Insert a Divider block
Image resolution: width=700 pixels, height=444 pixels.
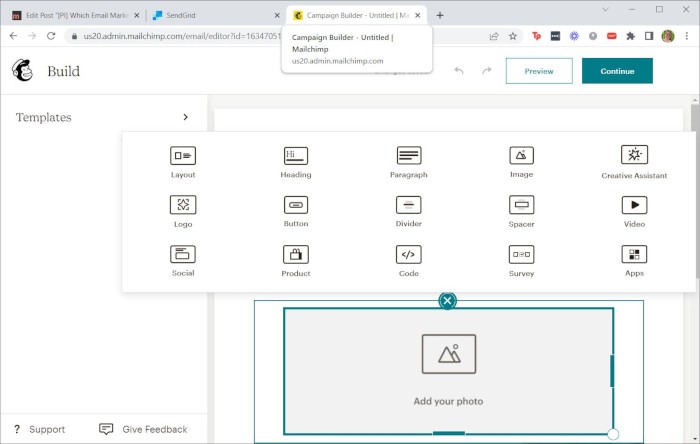click(x=408, y=211)
